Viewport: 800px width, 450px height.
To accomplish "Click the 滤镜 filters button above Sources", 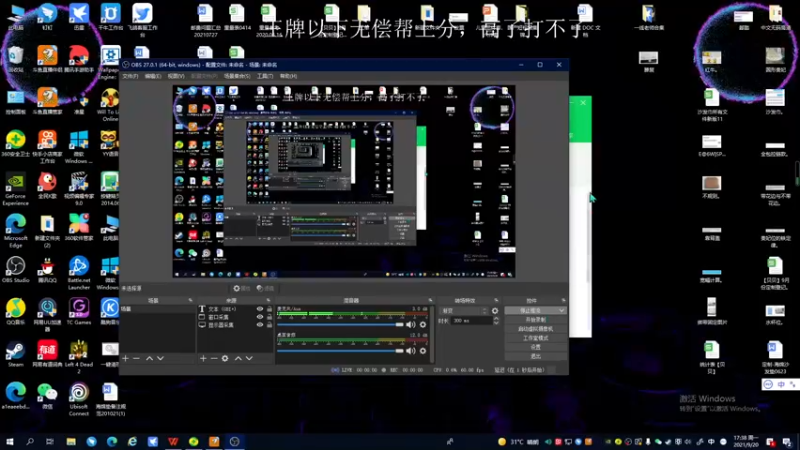I will point(265,289).
